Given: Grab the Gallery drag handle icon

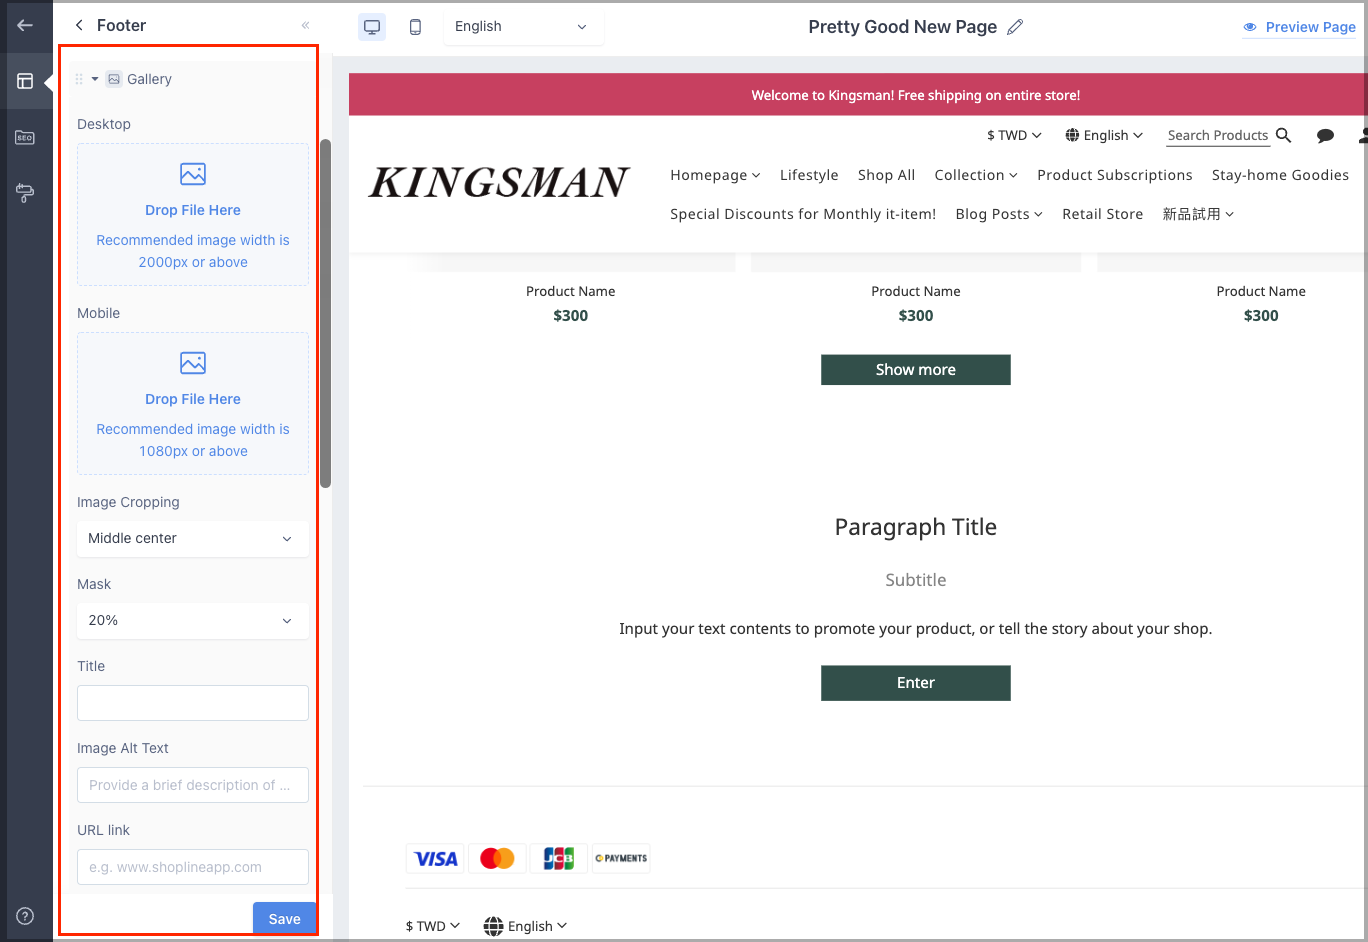Looking at the screenshot, I should [x=79, y=79].
